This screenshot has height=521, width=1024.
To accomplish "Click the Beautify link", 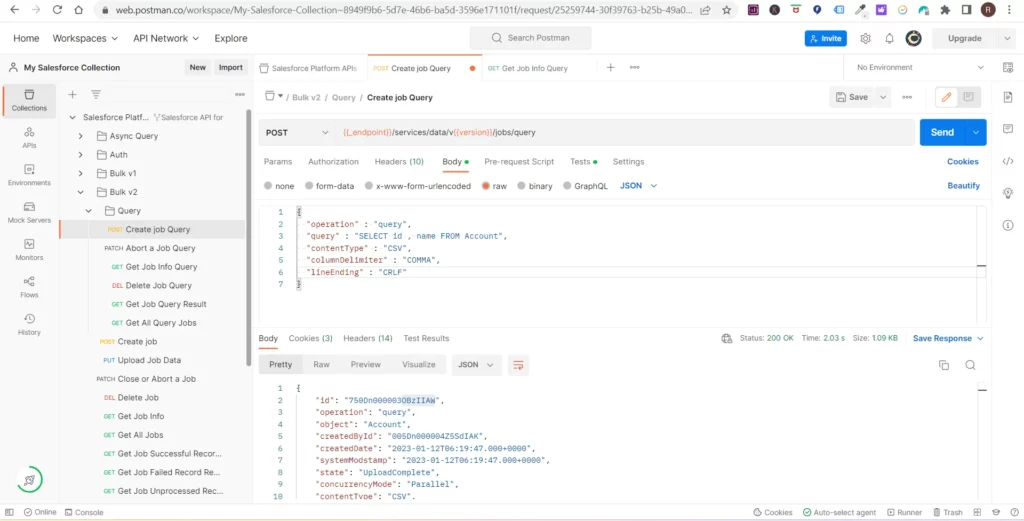I will [963, 186].
